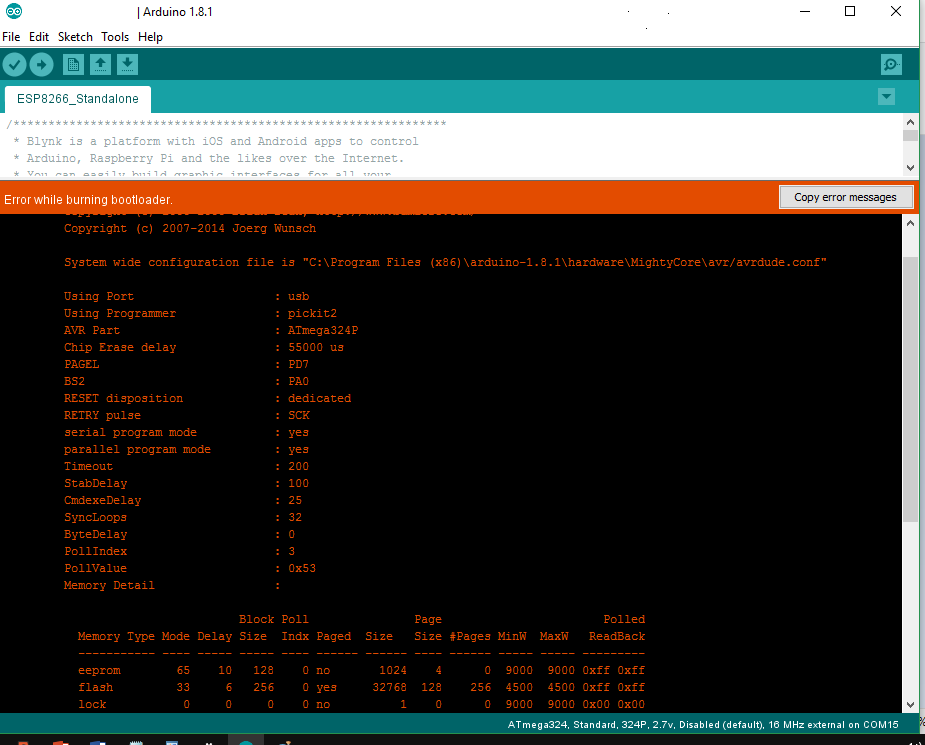Click the console scrollbar down arrow
The image size is (925, 745).
point(910,704)
